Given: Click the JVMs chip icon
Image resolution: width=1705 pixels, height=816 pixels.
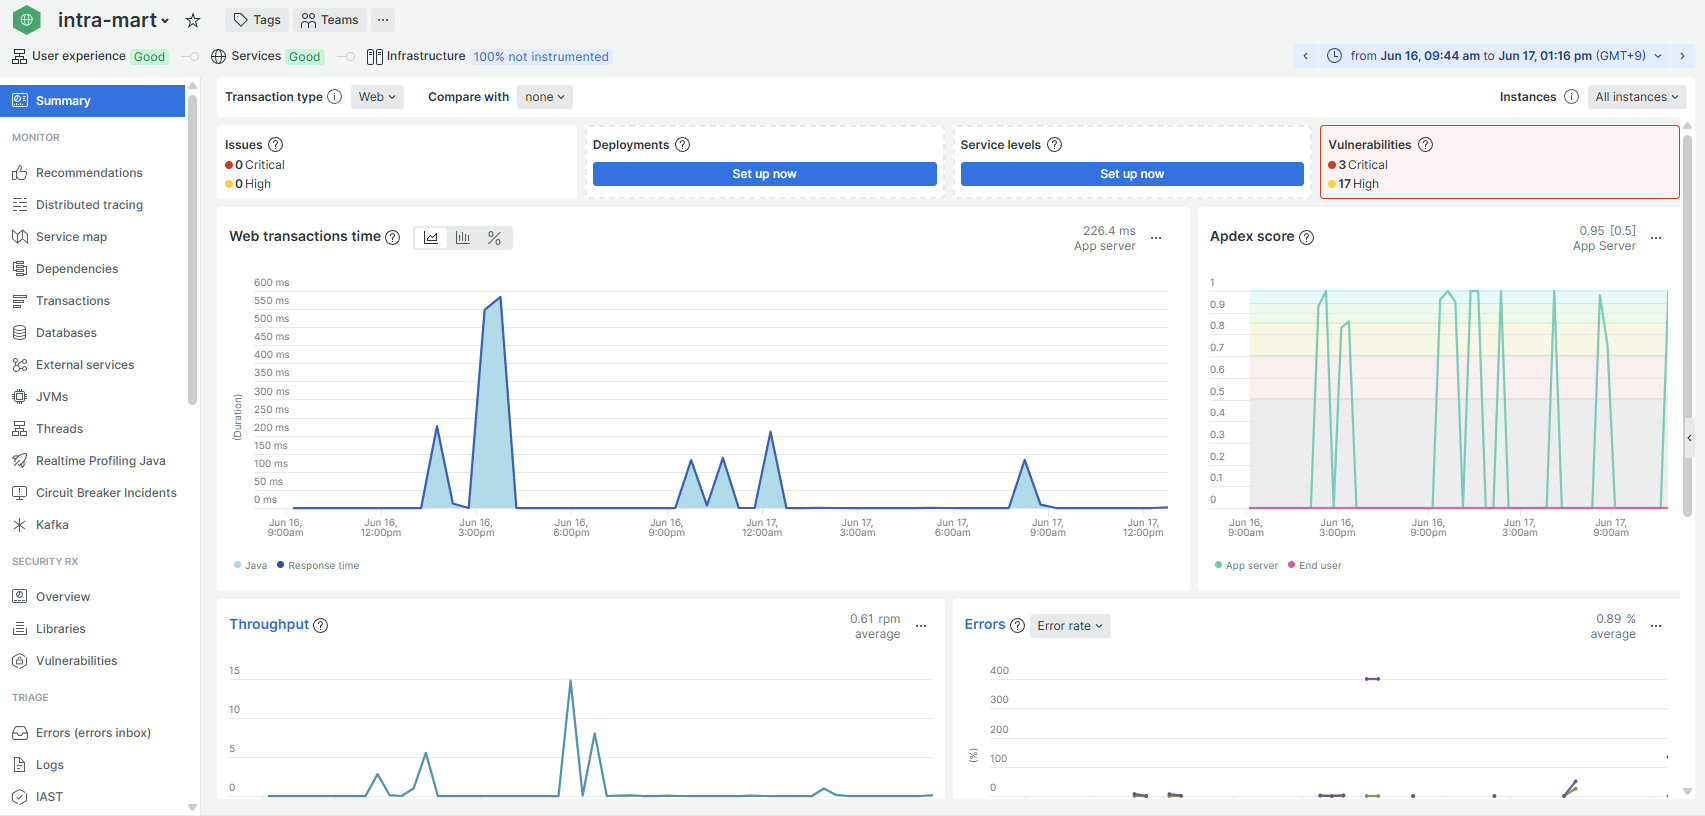Looking at the screenshot, I should click(19, 397).
